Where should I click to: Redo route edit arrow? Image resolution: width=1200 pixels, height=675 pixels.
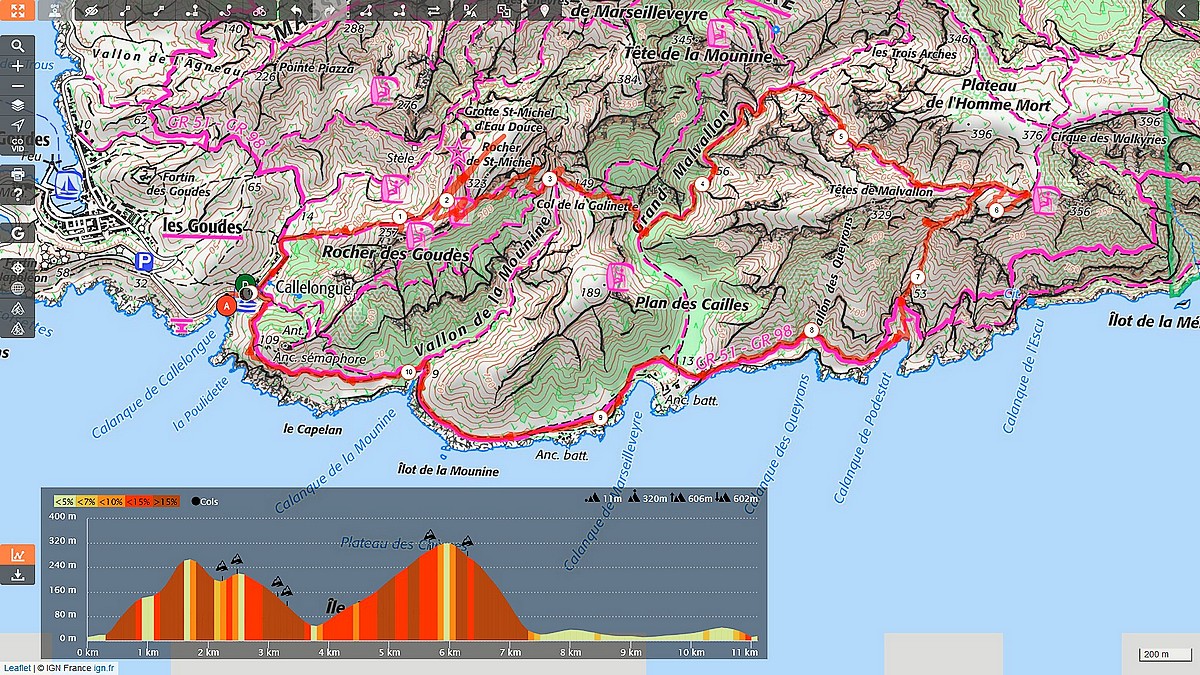(330, 10)
